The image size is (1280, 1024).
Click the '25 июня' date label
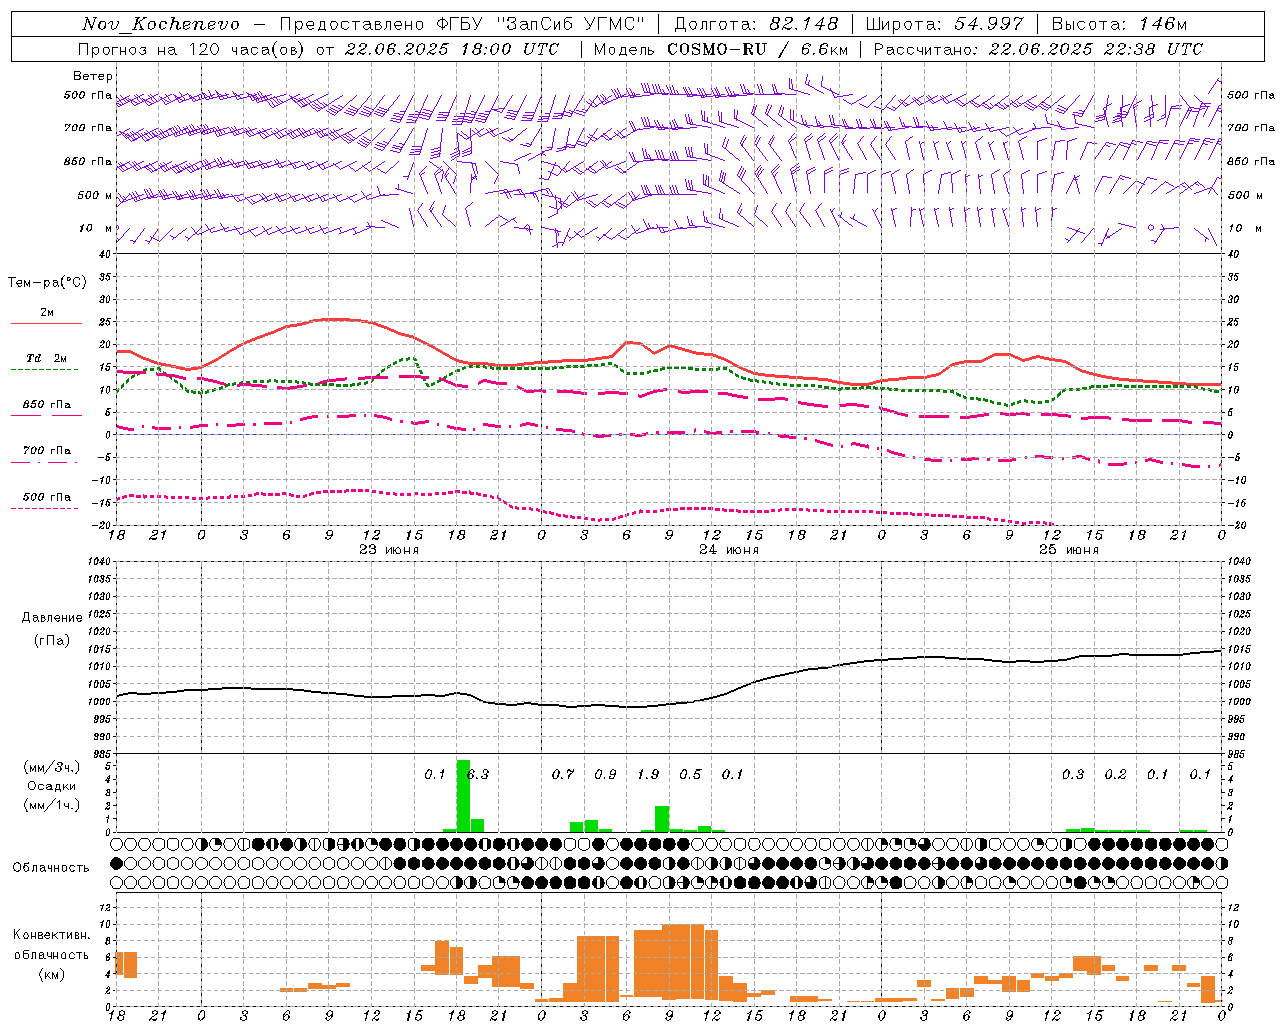[1068, 550]
